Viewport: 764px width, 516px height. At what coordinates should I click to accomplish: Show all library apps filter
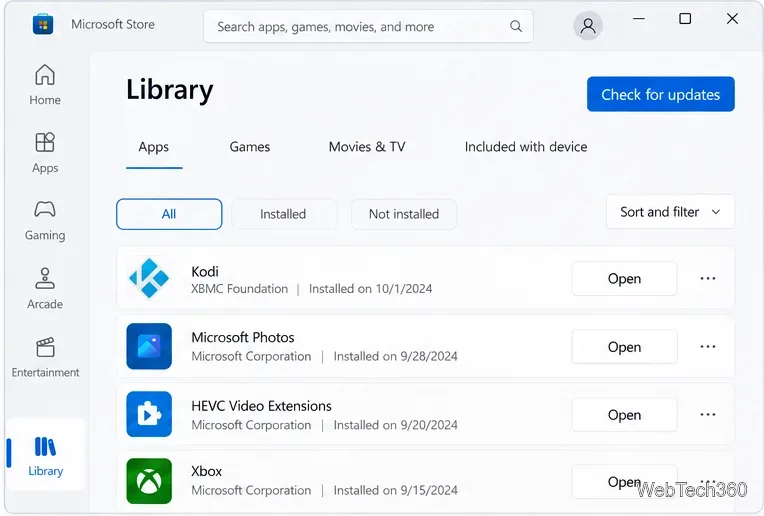(x=169, y=214)
